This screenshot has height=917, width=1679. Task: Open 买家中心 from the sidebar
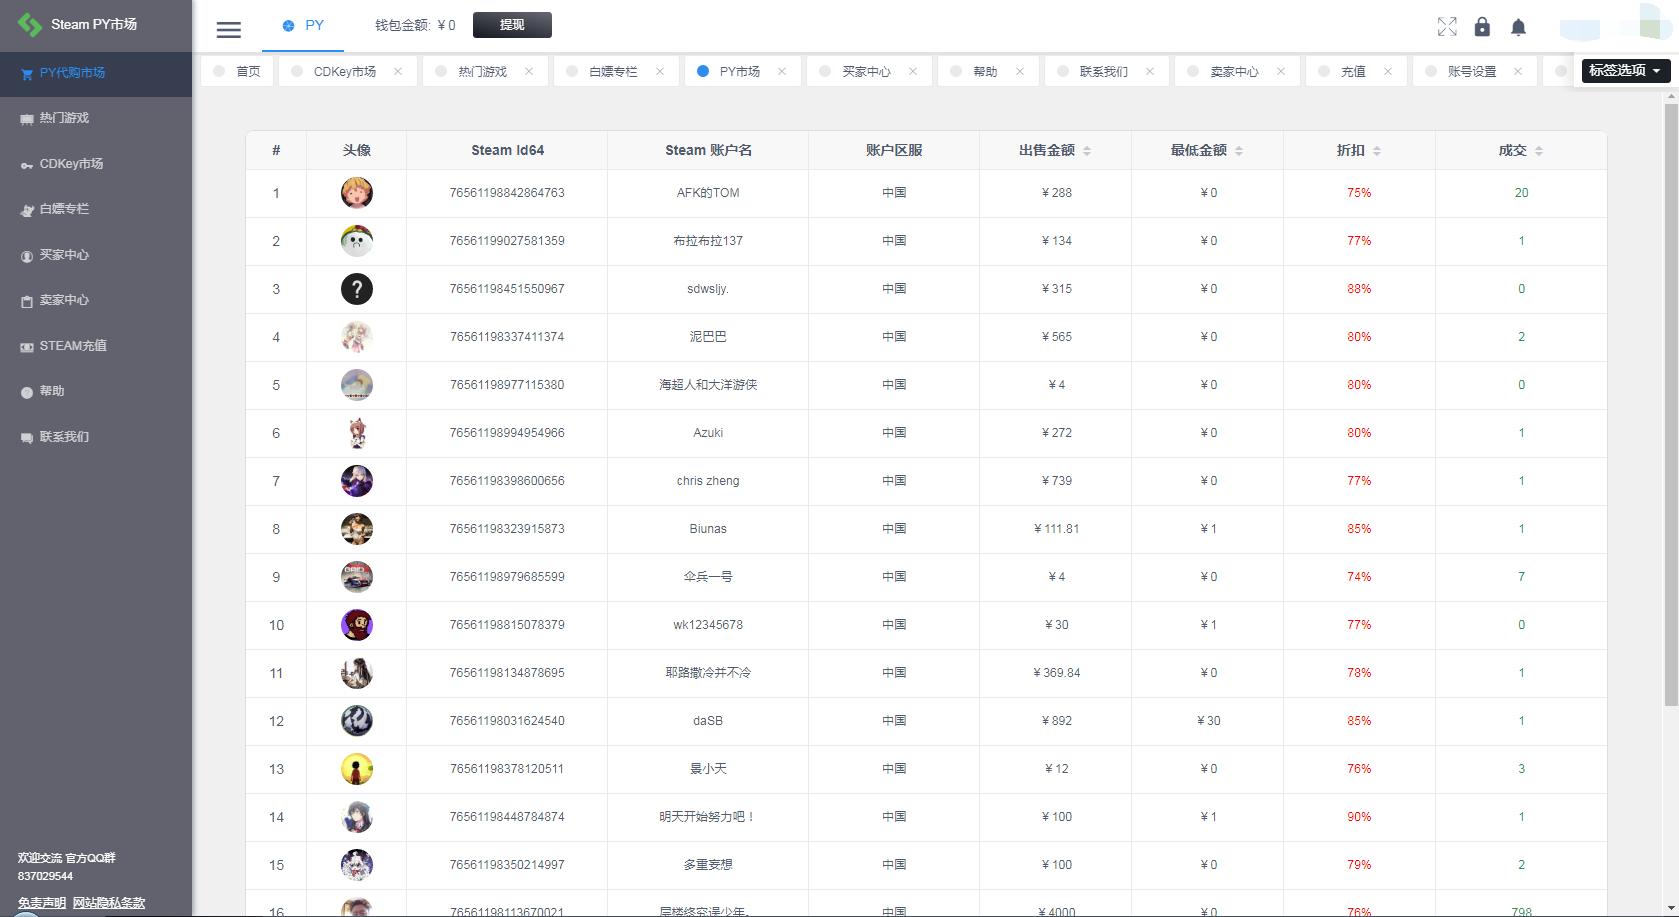click(26, 254)
